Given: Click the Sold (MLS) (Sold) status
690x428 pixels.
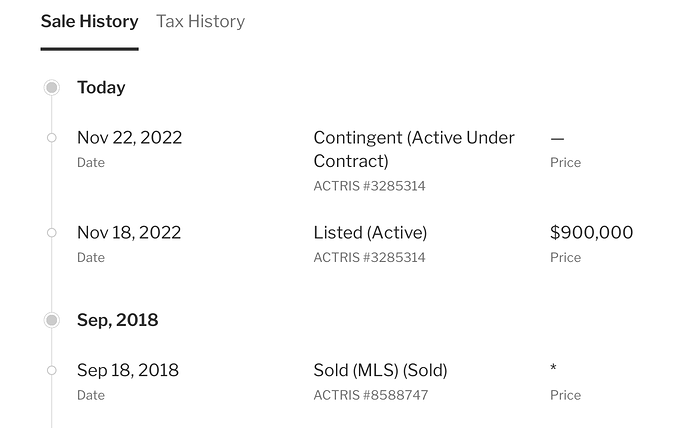Looking at the screenshot, I should click(380, 370).
